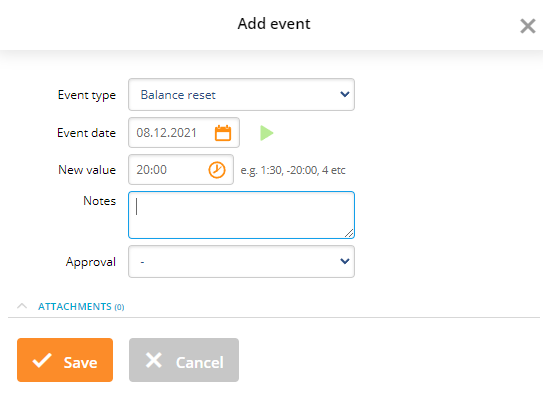This screenshot has height=398, width=543.
Task: Open the Event type dropdown
Action: coord(241,95)
